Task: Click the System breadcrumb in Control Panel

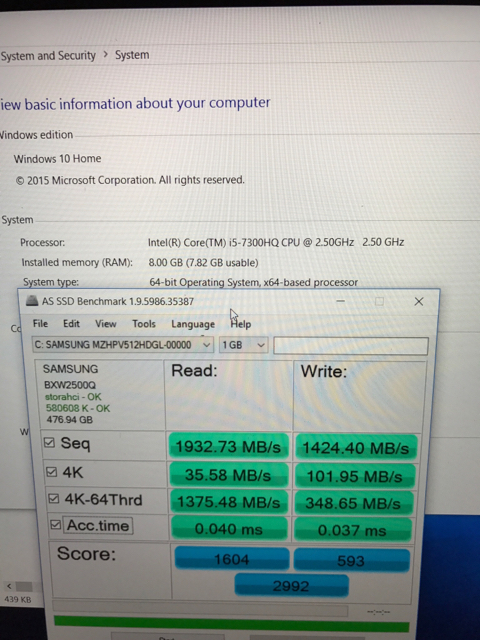Action: [132, 55]
